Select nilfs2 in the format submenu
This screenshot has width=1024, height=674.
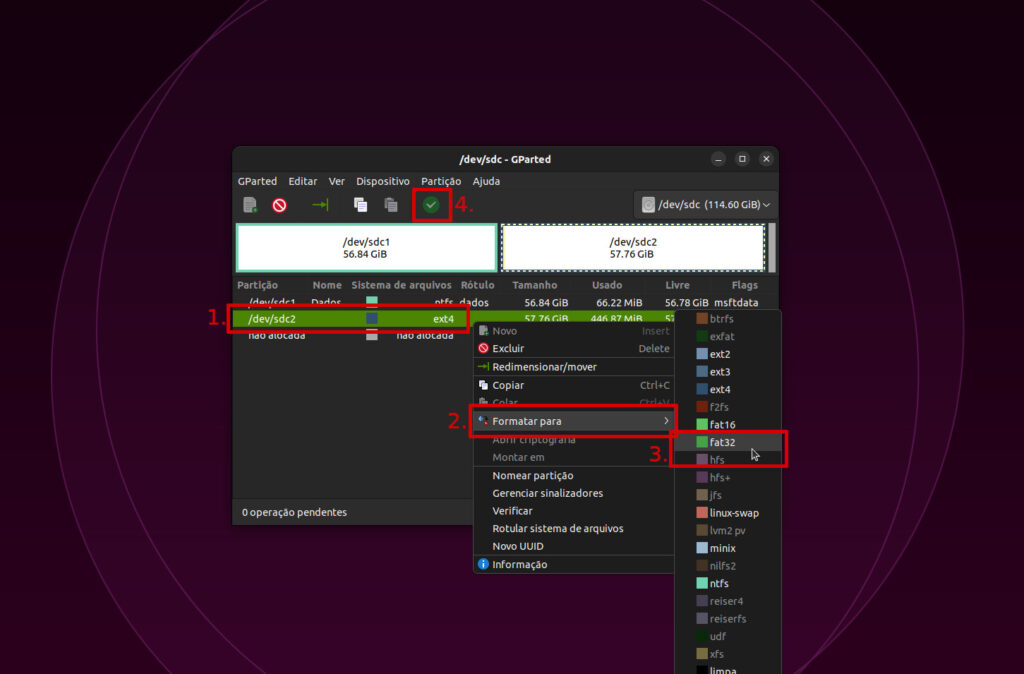(x=728, y=566)
